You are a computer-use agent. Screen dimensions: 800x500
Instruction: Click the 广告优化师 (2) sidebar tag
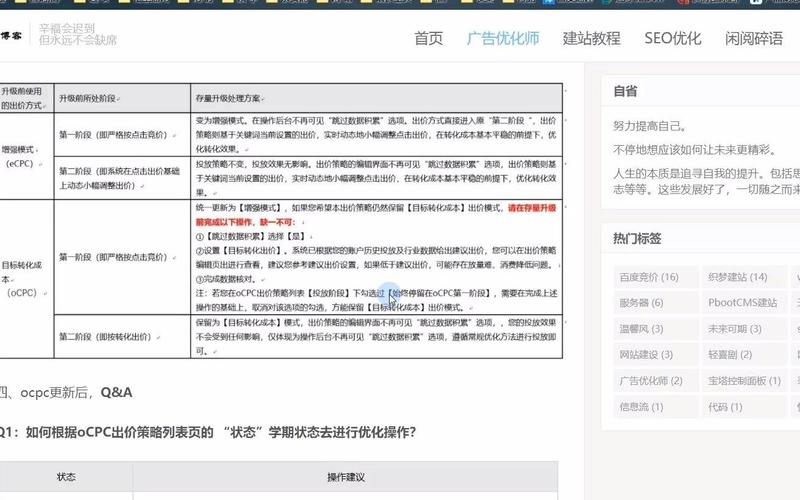pos(651,381)
